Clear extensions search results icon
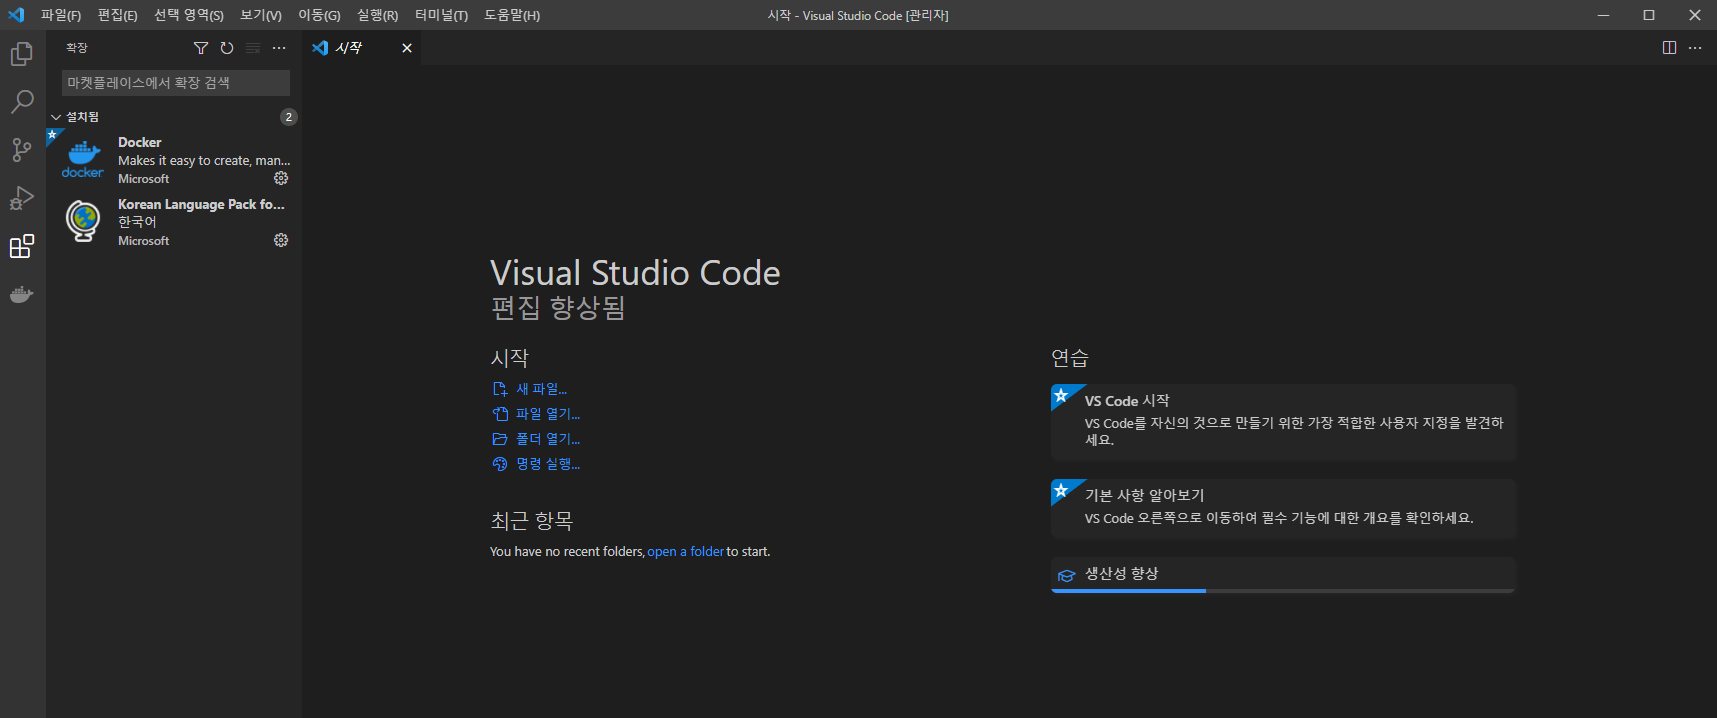This screenshot has height=718, width=1717. click(x=253, y=48)
